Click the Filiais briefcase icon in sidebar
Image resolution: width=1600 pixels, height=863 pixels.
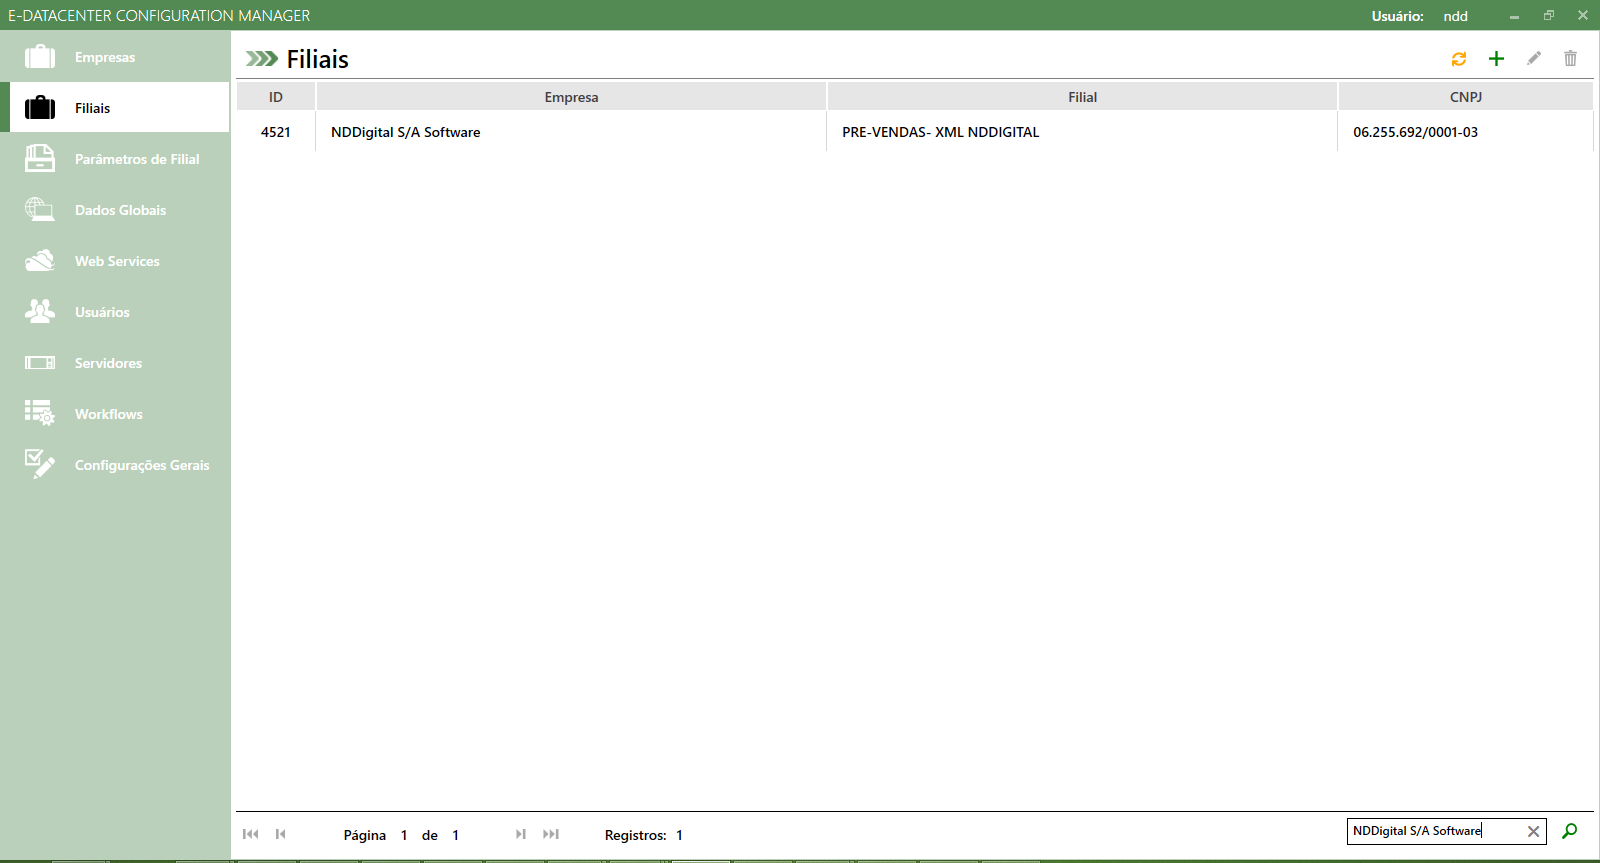tap(40, 107)
